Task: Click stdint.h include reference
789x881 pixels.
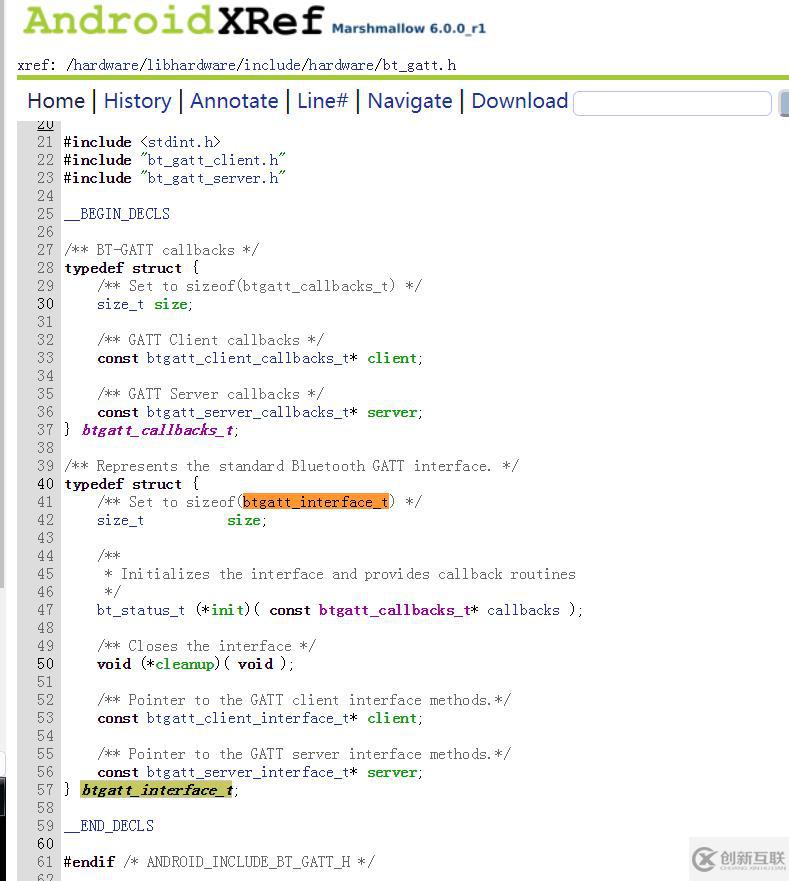Action: pos(180,142)
